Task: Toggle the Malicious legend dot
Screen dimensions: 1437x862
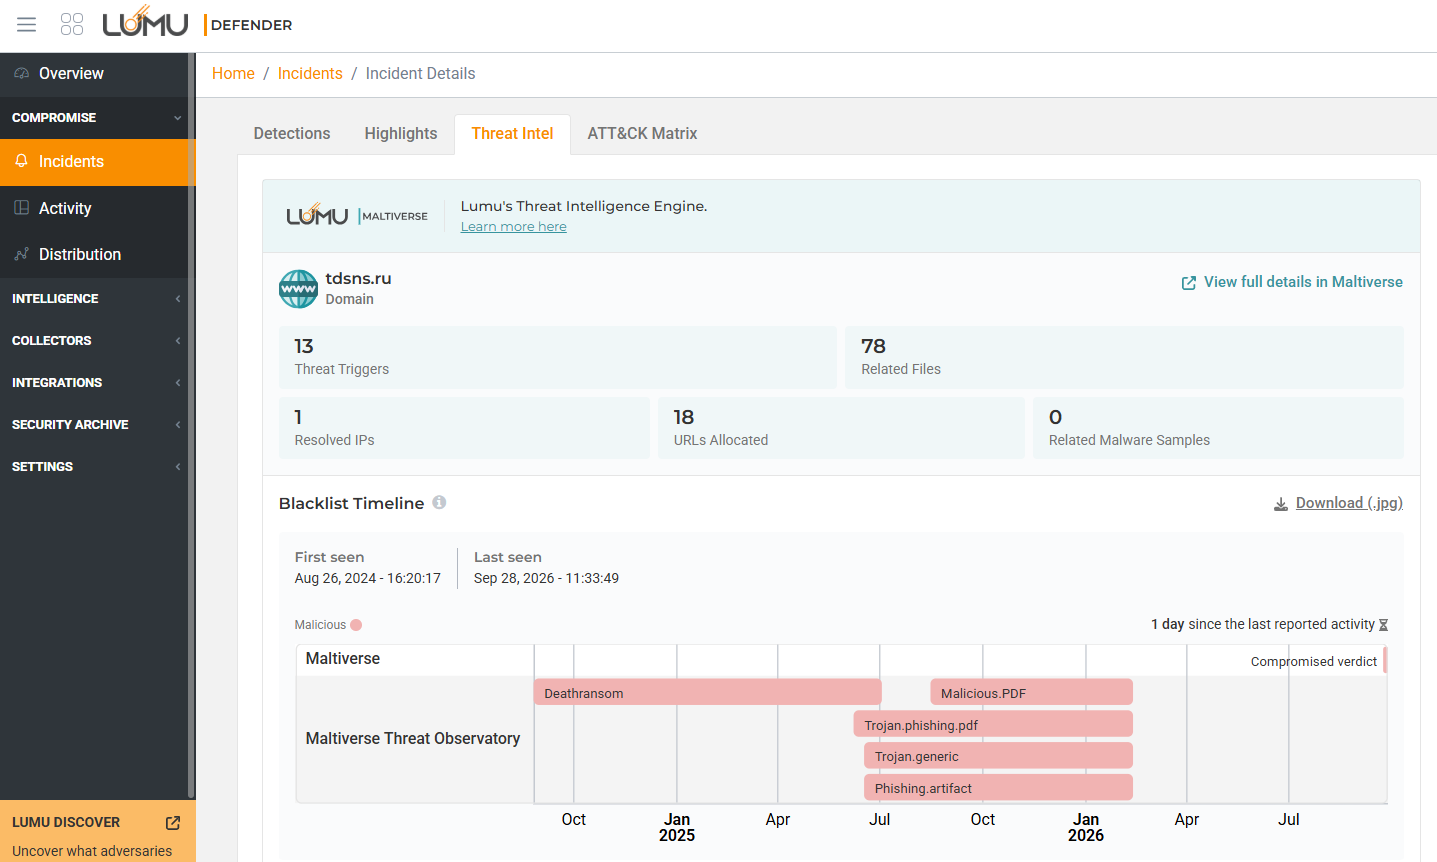Action: 356,625
